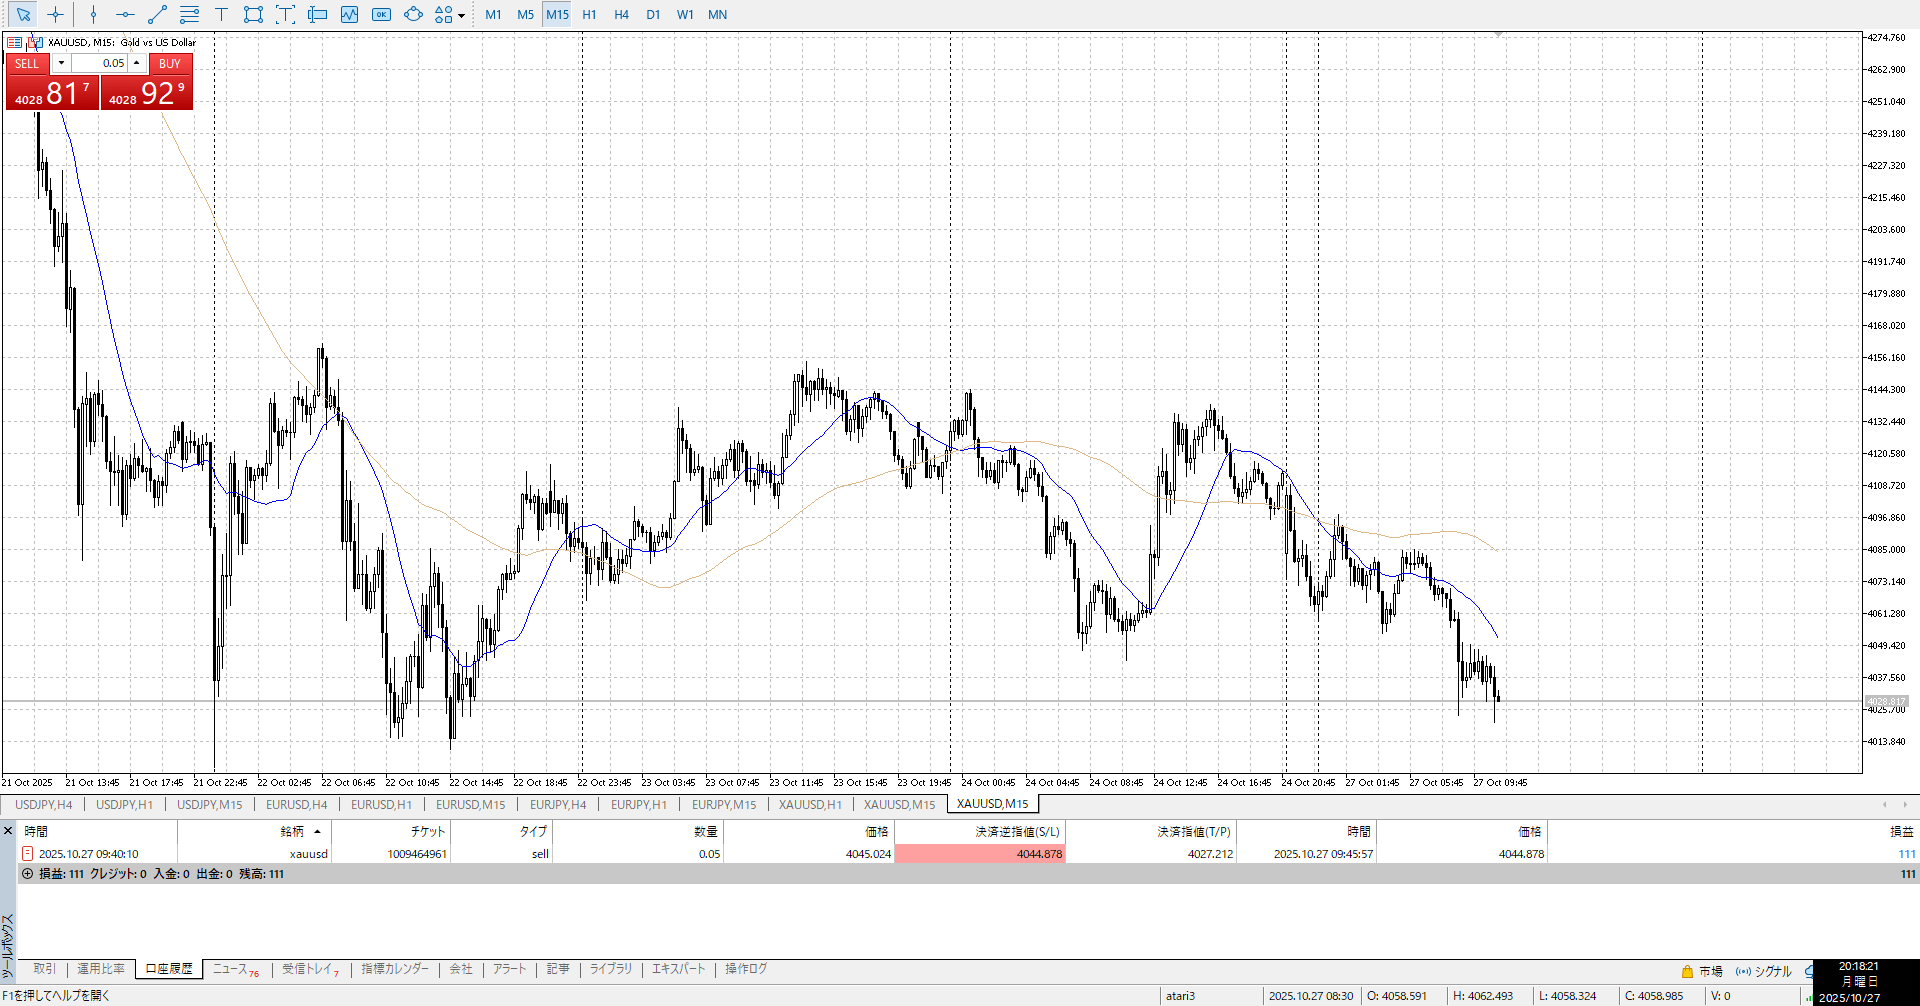Click the lot volume input field
The height and width of the screenshot is (1006, 1920).
[100, 63]
